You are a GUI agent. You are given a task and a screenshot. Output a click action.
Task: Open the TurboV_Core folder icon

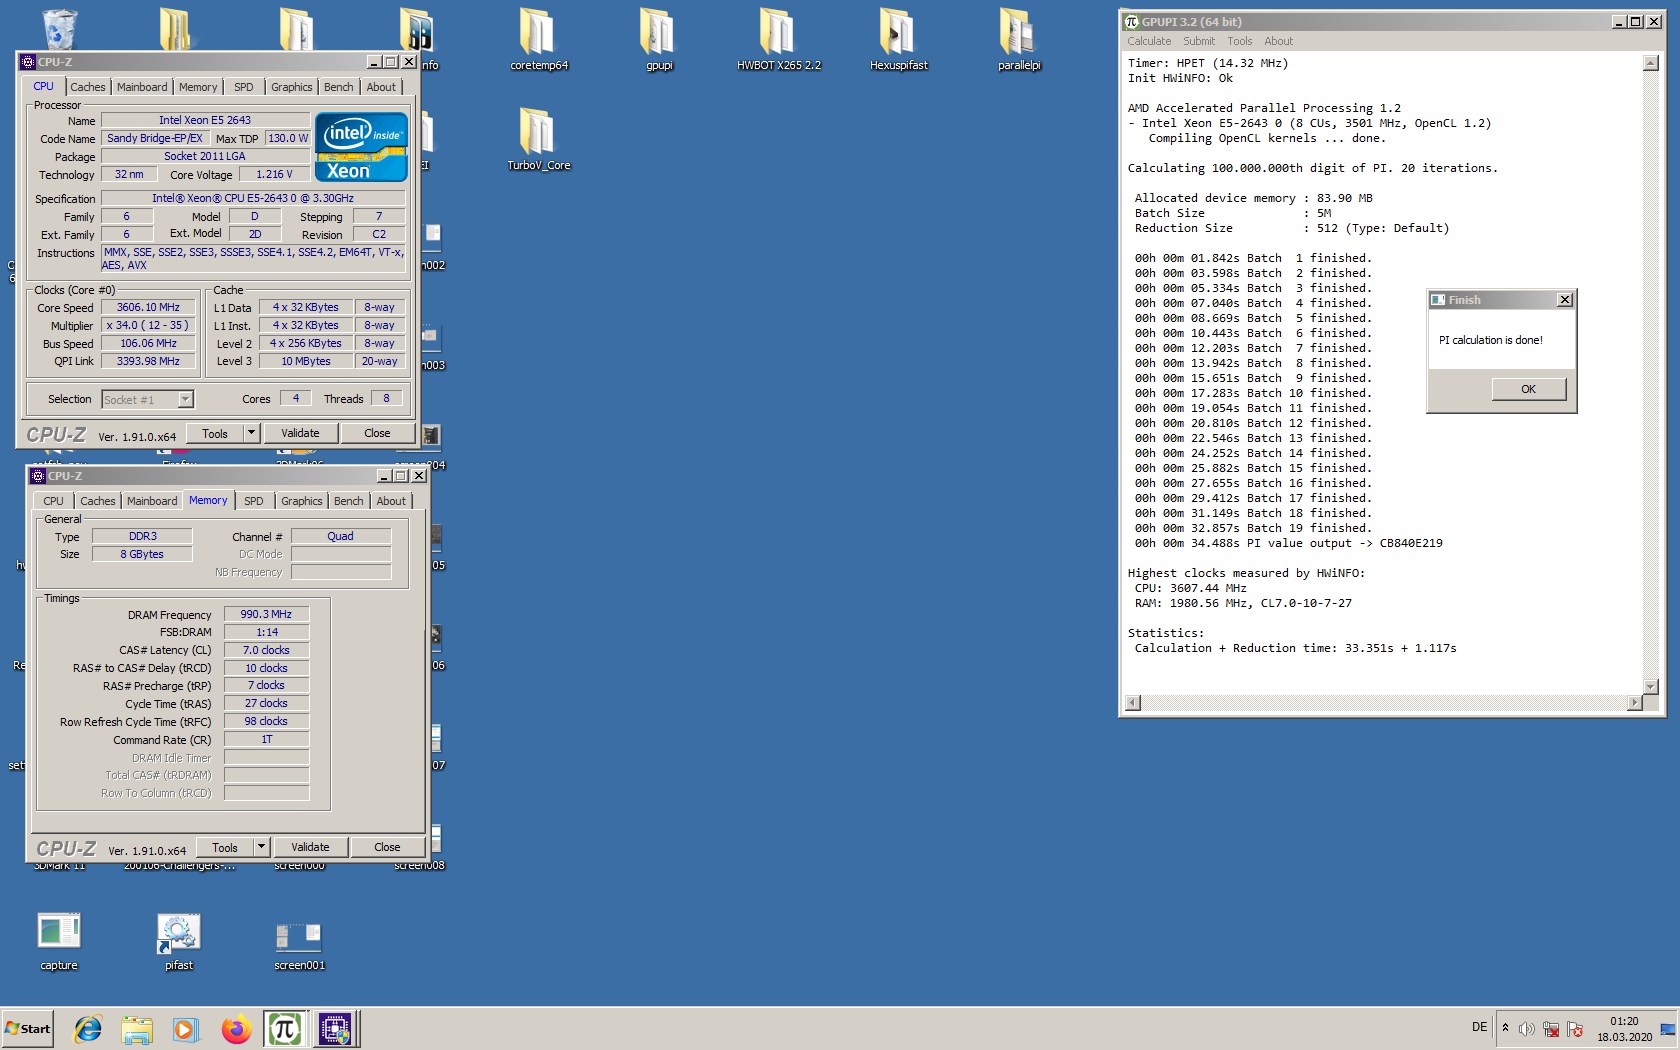click(x=538, y=139)
